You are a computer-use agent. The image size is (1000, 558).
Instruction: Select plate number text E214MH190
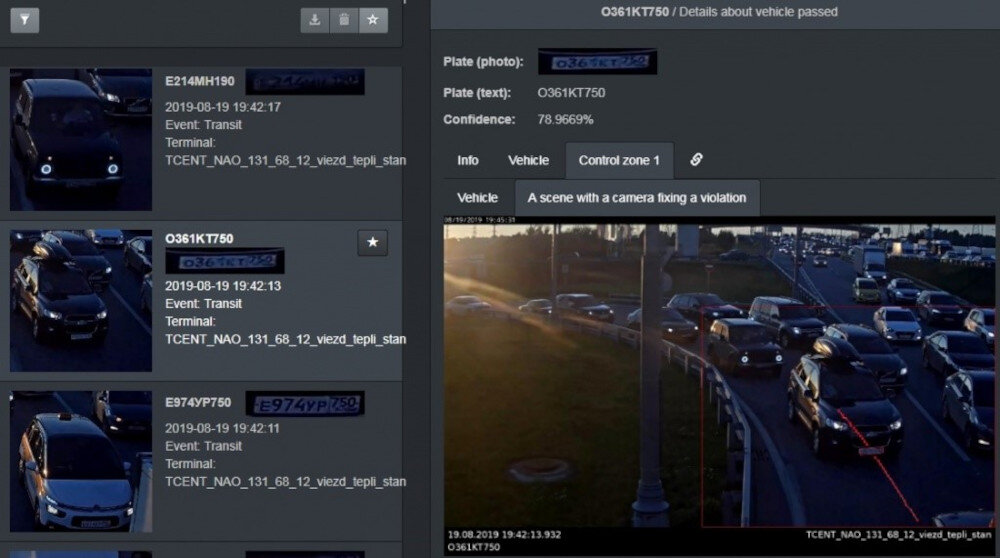pyautogui.click(x=200, y=81)
